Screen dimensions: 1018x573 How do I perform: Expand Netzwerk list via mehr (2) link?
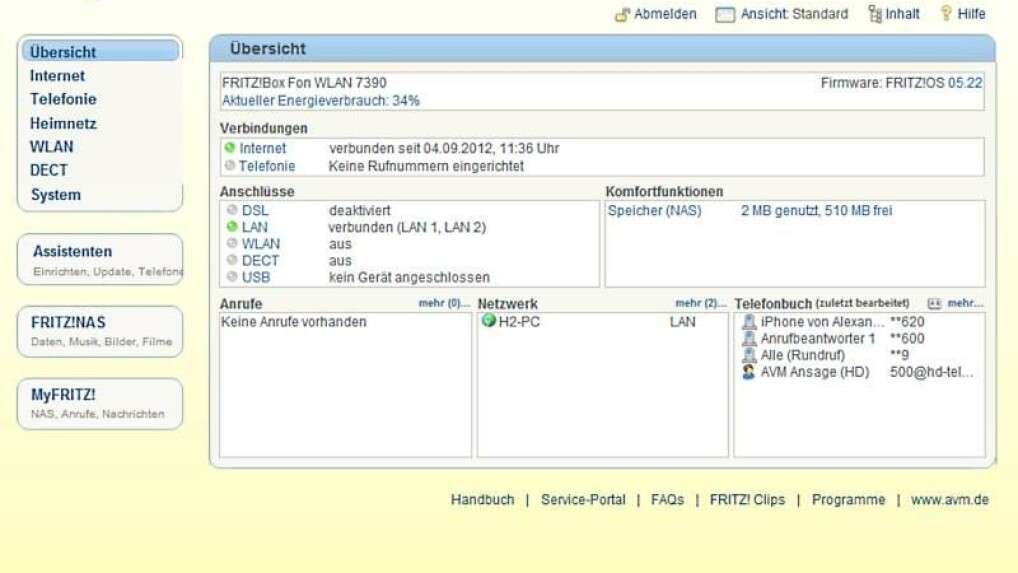701,303
